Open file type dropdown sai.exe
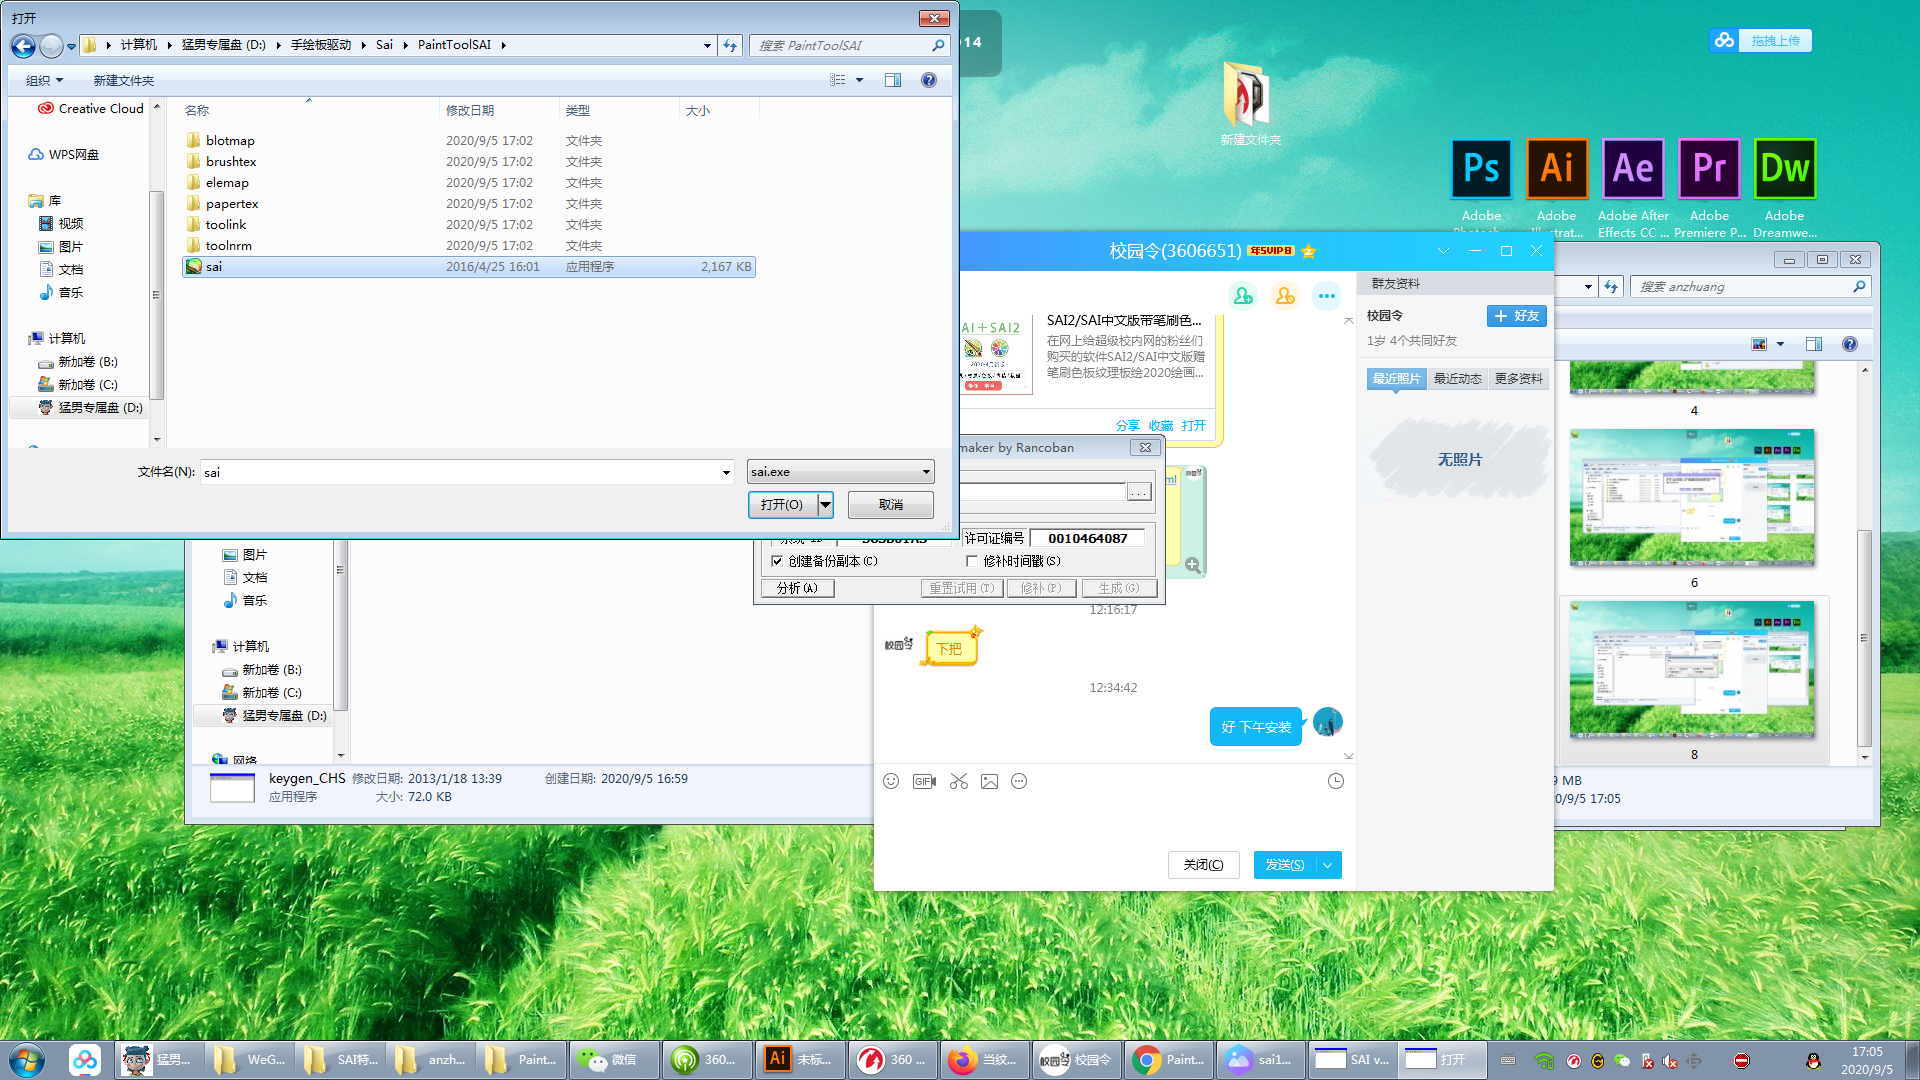This screenshot has height=1080, width=1920. tap(841, 472)
